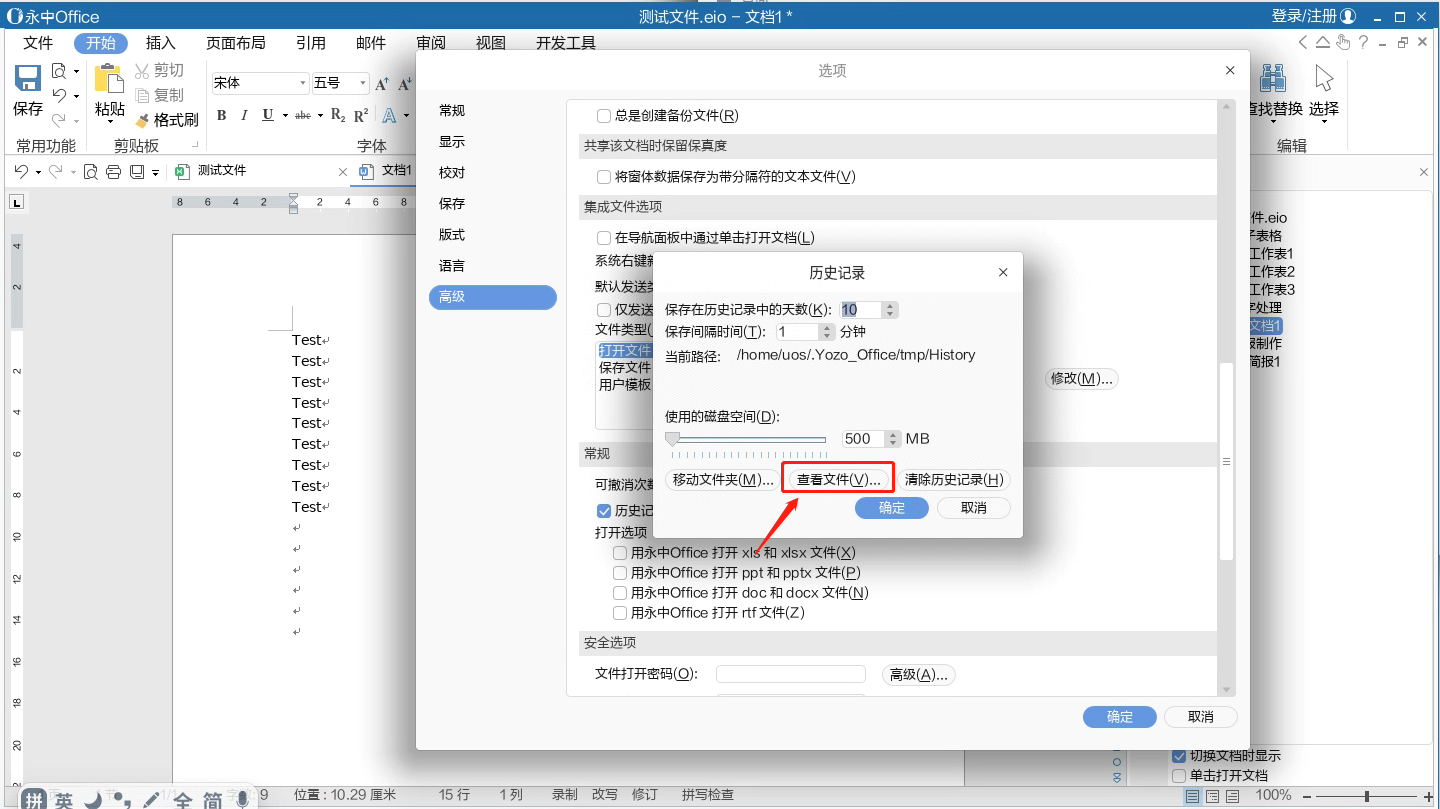The width and height of the screenshot is (1440, 809).
Task: Click 取消 in the Options dialog
Action: 1200,717
